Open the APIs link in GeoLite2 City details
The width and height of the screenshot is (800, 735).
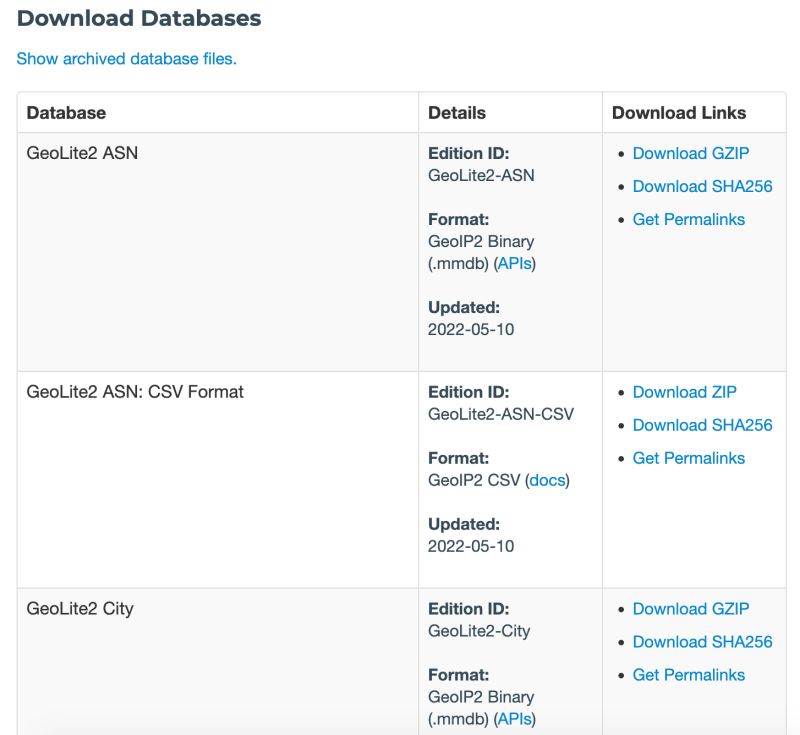click(513, 718)
